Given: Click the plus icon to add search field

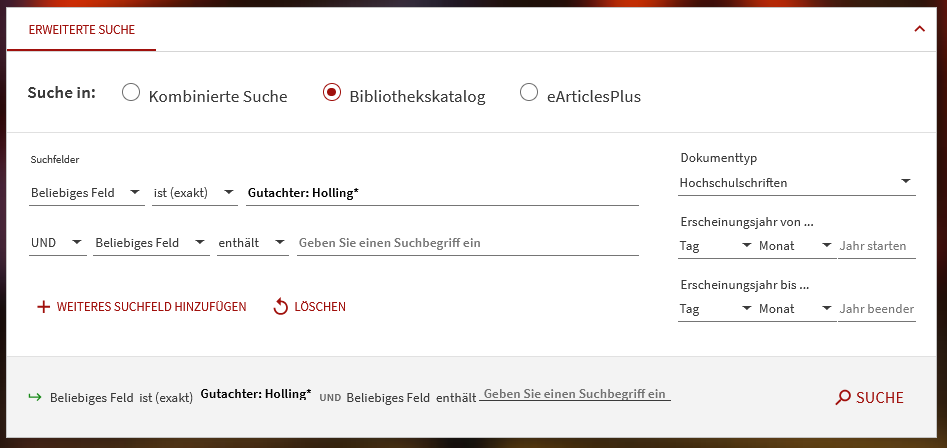Looking at the screenshot, I should (x=43, y=307).
